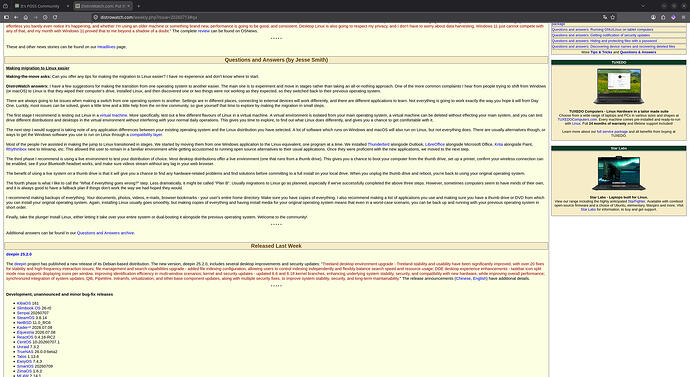Open the compatibility layer link
The image size is (690, 377).
[146, 135]
